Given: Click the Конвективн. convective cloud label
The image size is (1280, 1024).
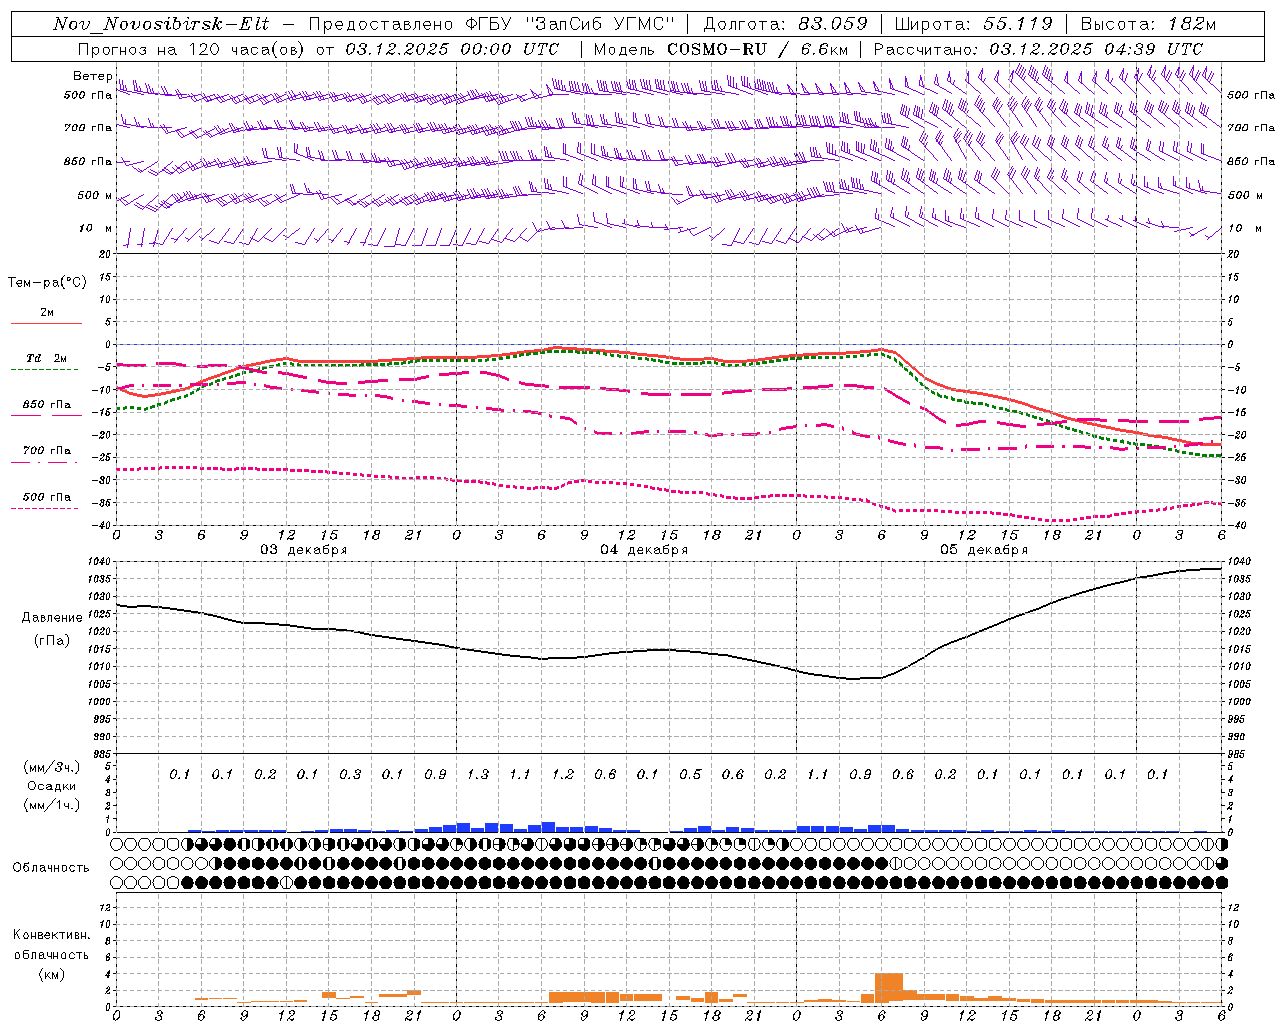Looking at the screenshot, I should 51,935.
